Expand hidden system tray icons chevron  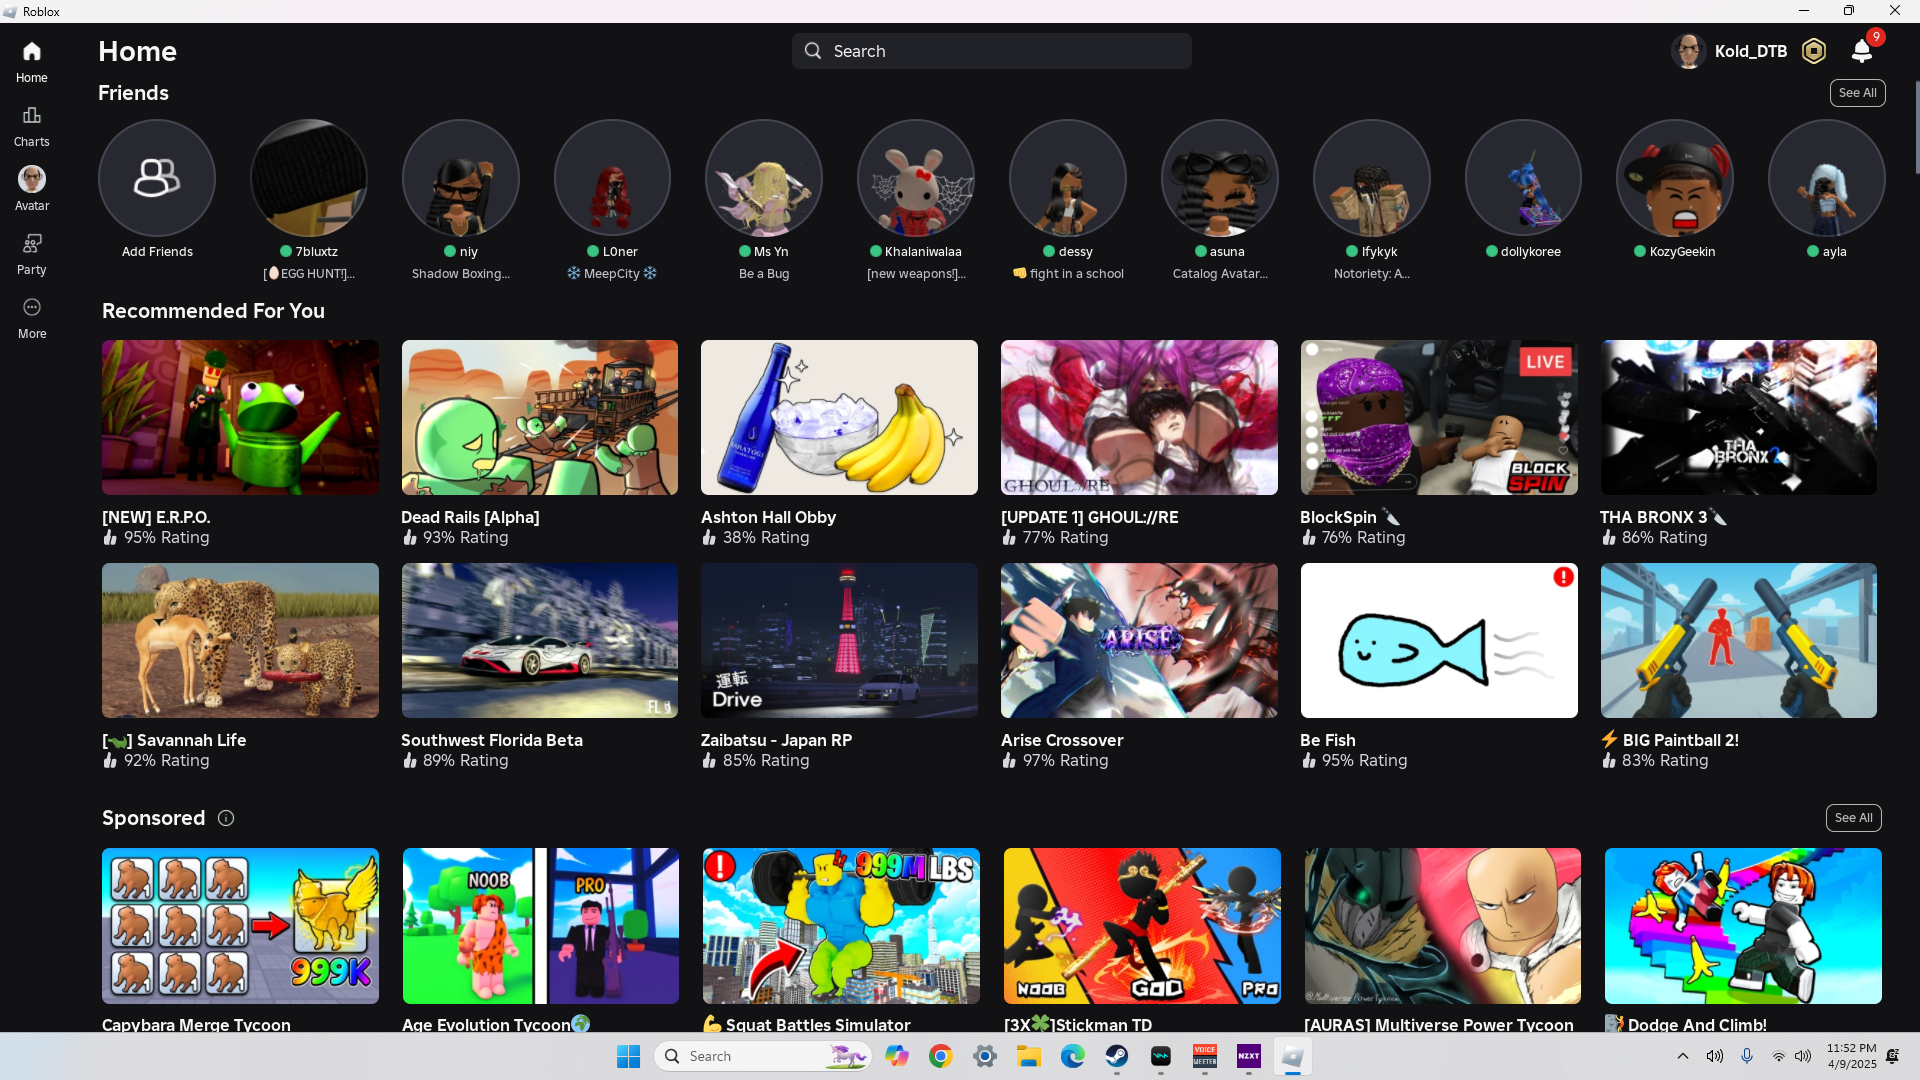pyautogui.click(x=1683, y=1056)
